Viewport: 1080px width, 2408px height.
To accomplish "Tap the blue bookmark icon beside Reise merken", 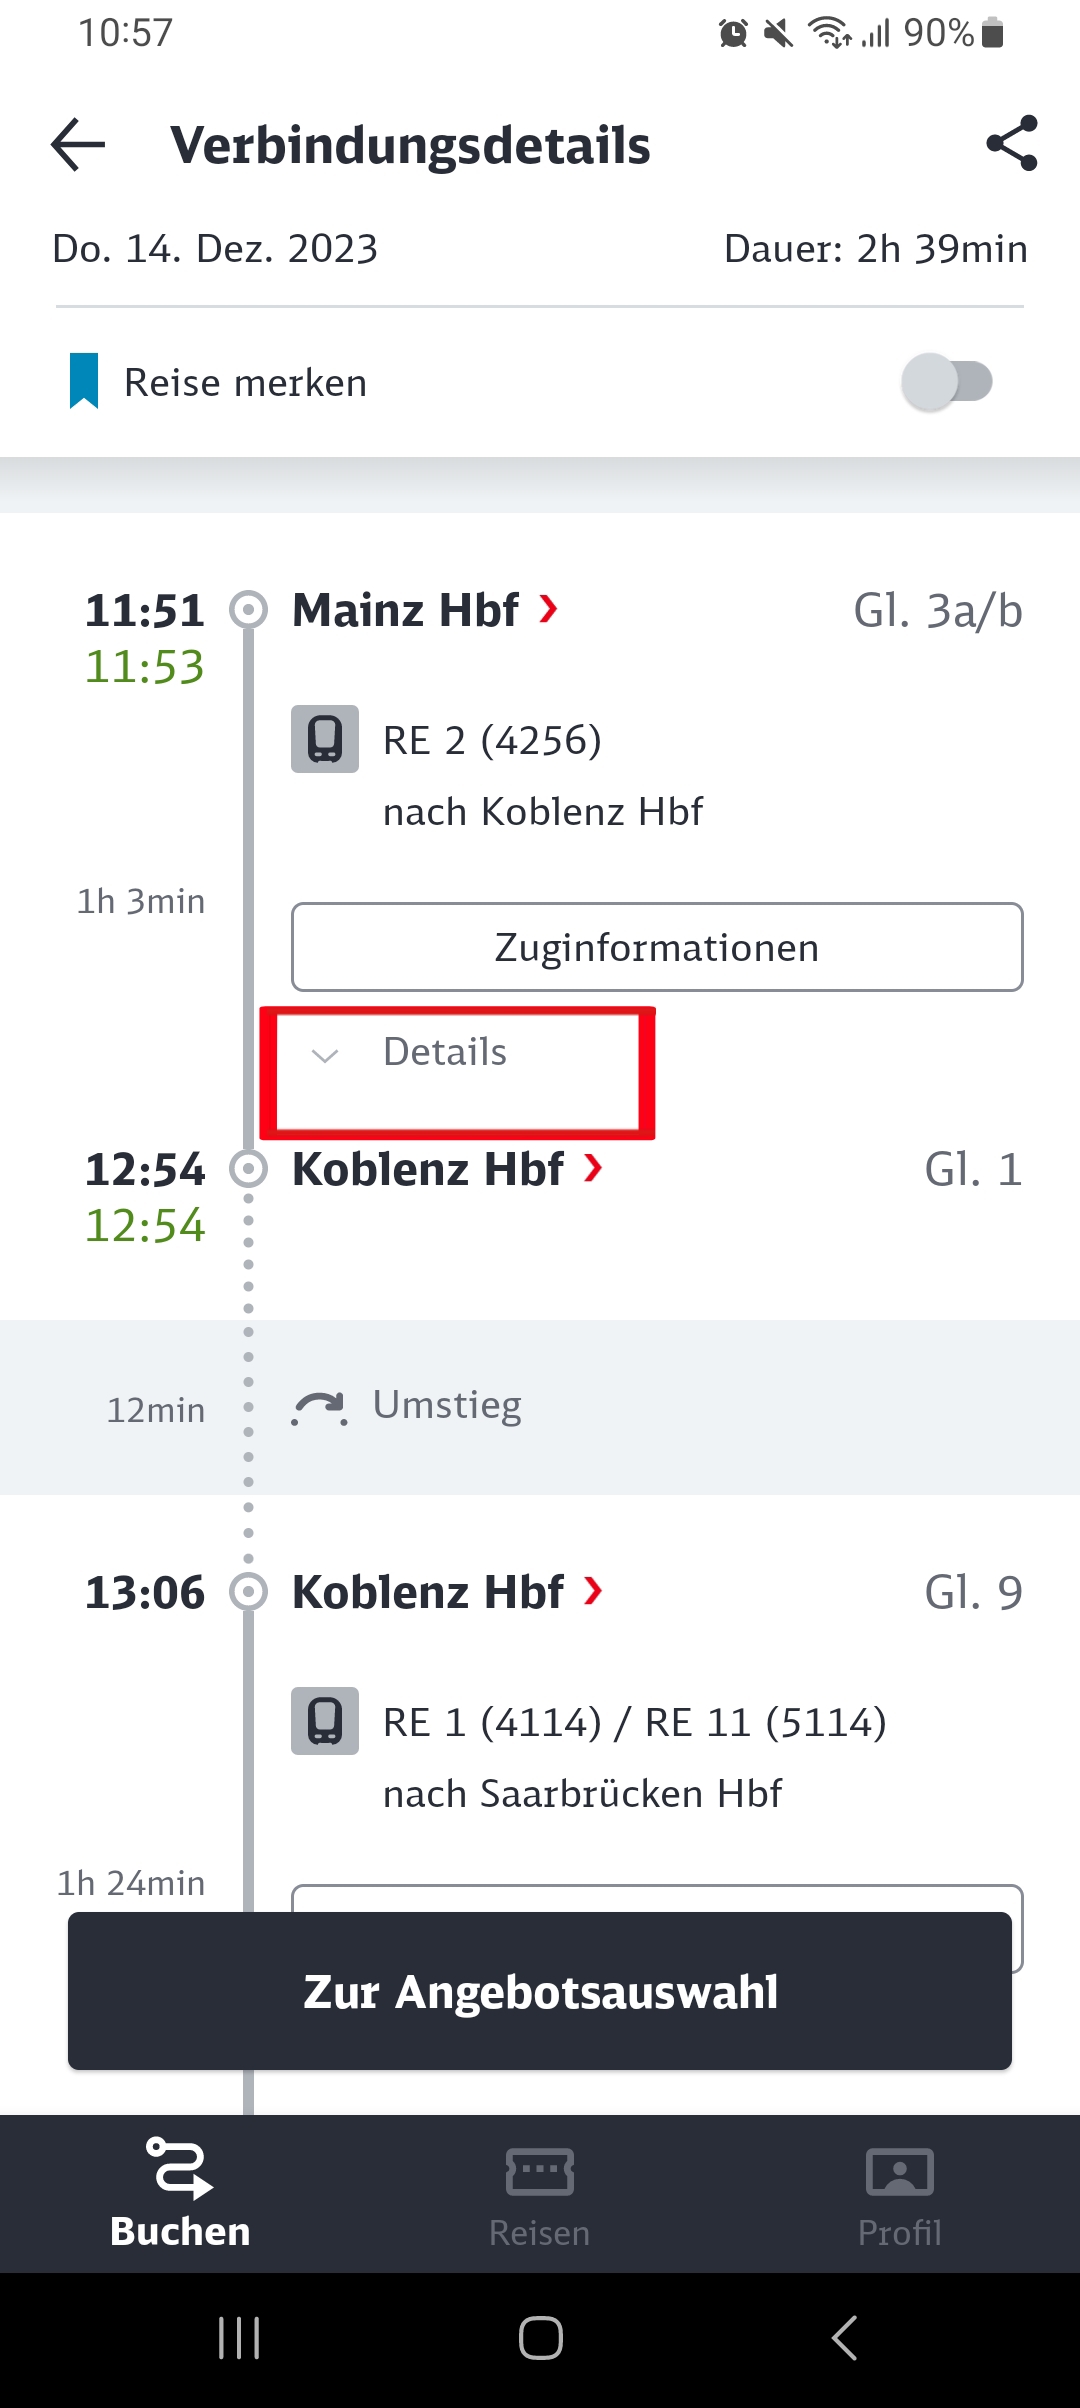I will 84,381.
